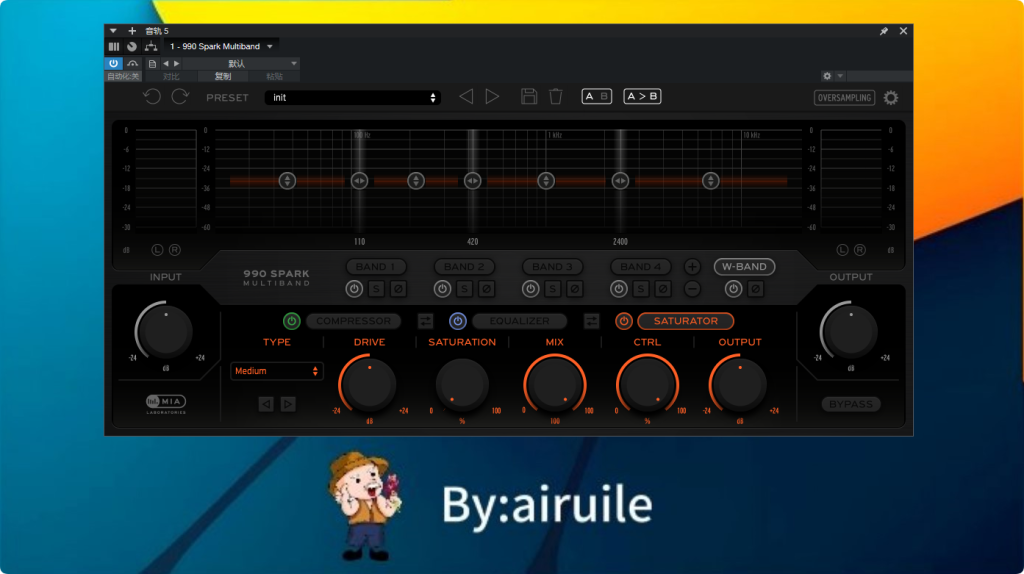Click the sidechain arc icon
This screenshot has height=574, width=1024.
pos(133,63)
